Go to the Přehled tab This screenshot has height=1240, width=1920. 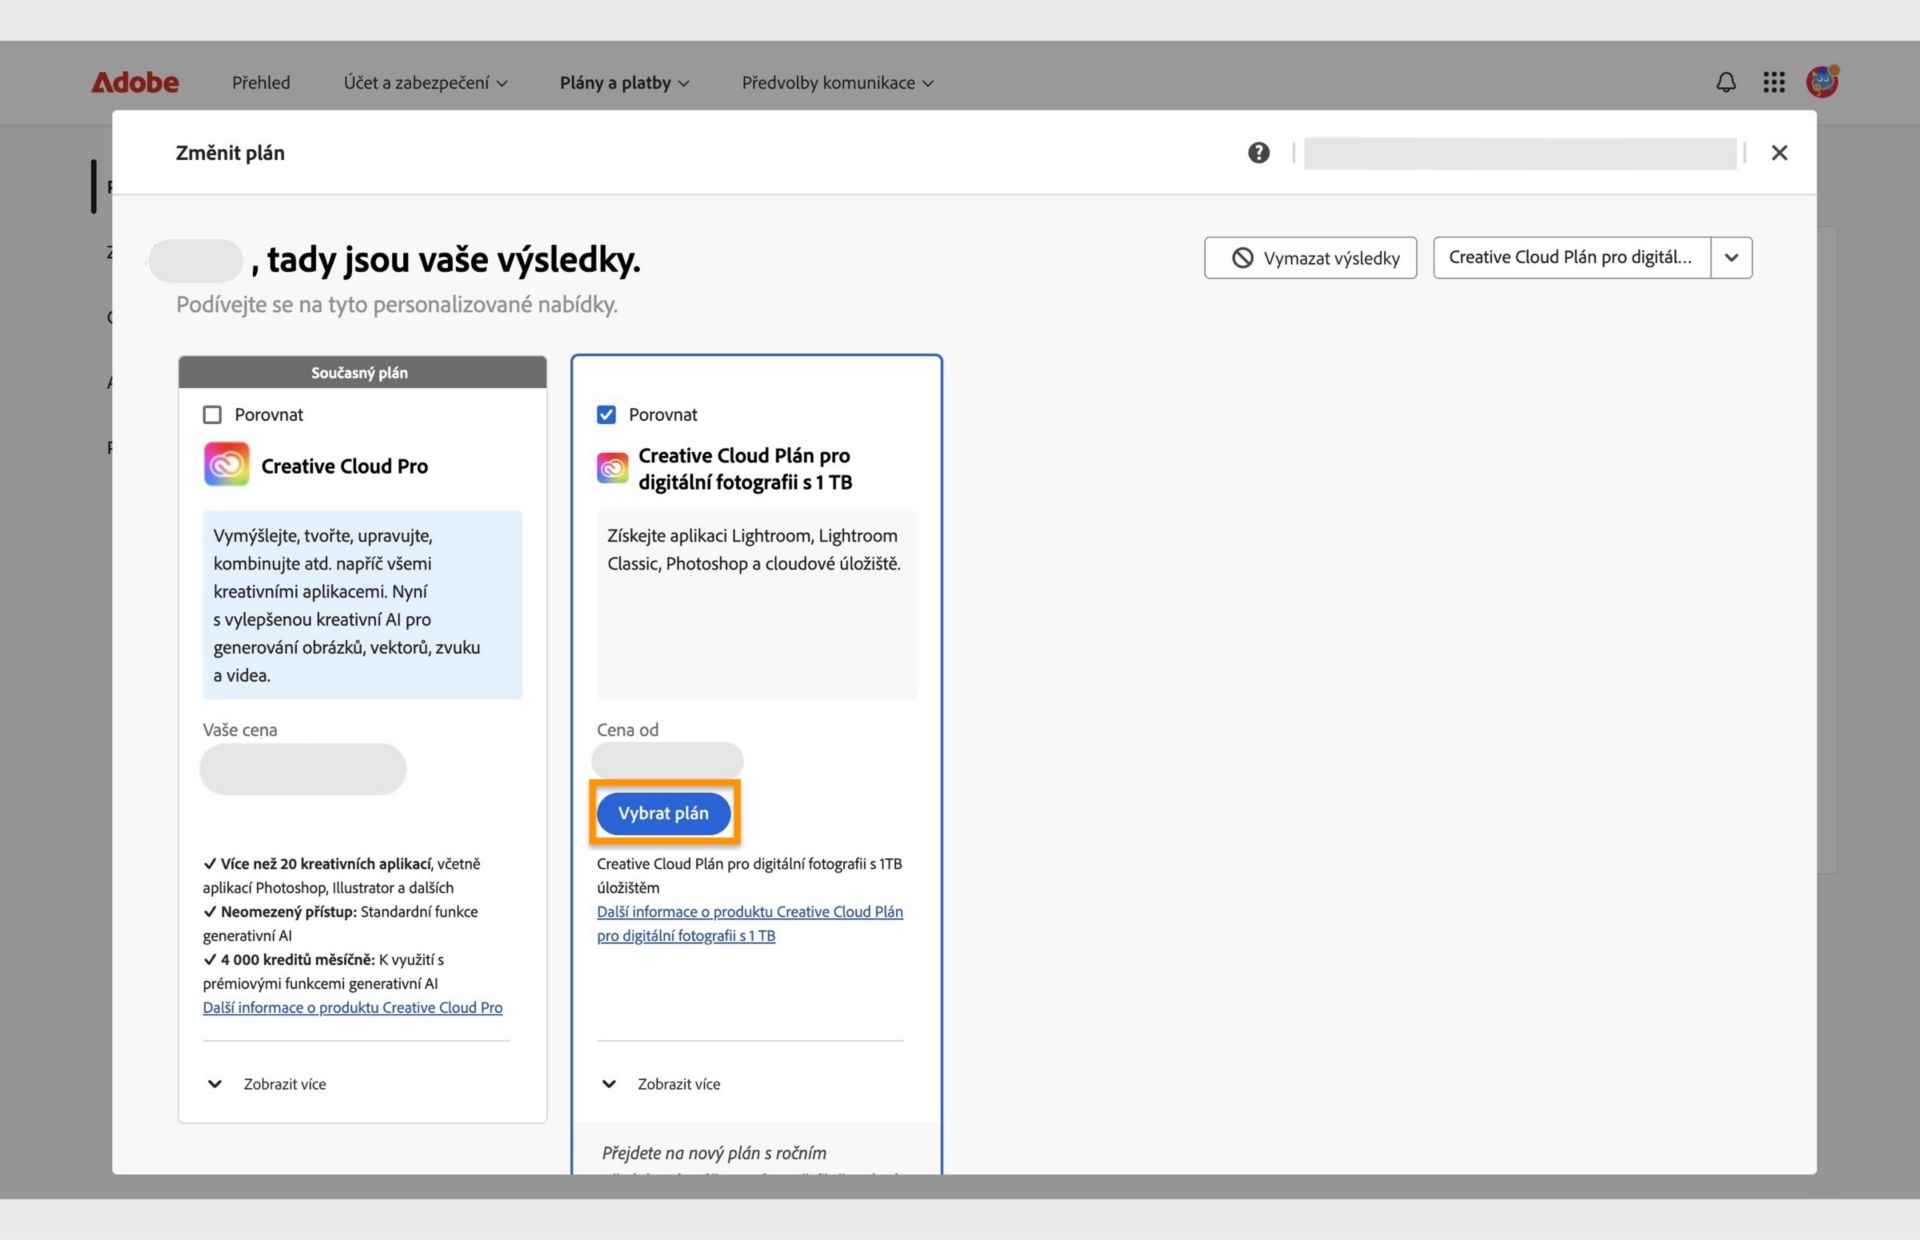pos(261,83)
